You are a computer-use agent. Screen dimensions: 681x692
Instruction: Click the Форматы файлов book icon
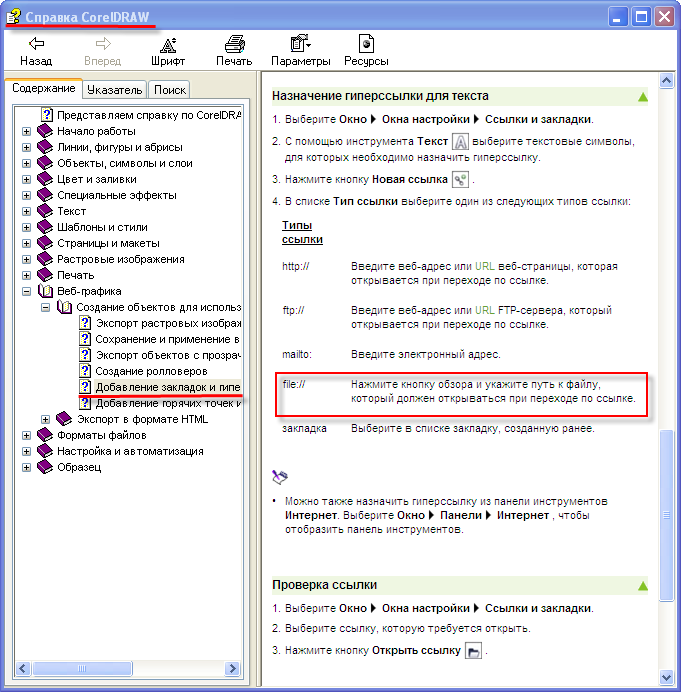point(45,435)
